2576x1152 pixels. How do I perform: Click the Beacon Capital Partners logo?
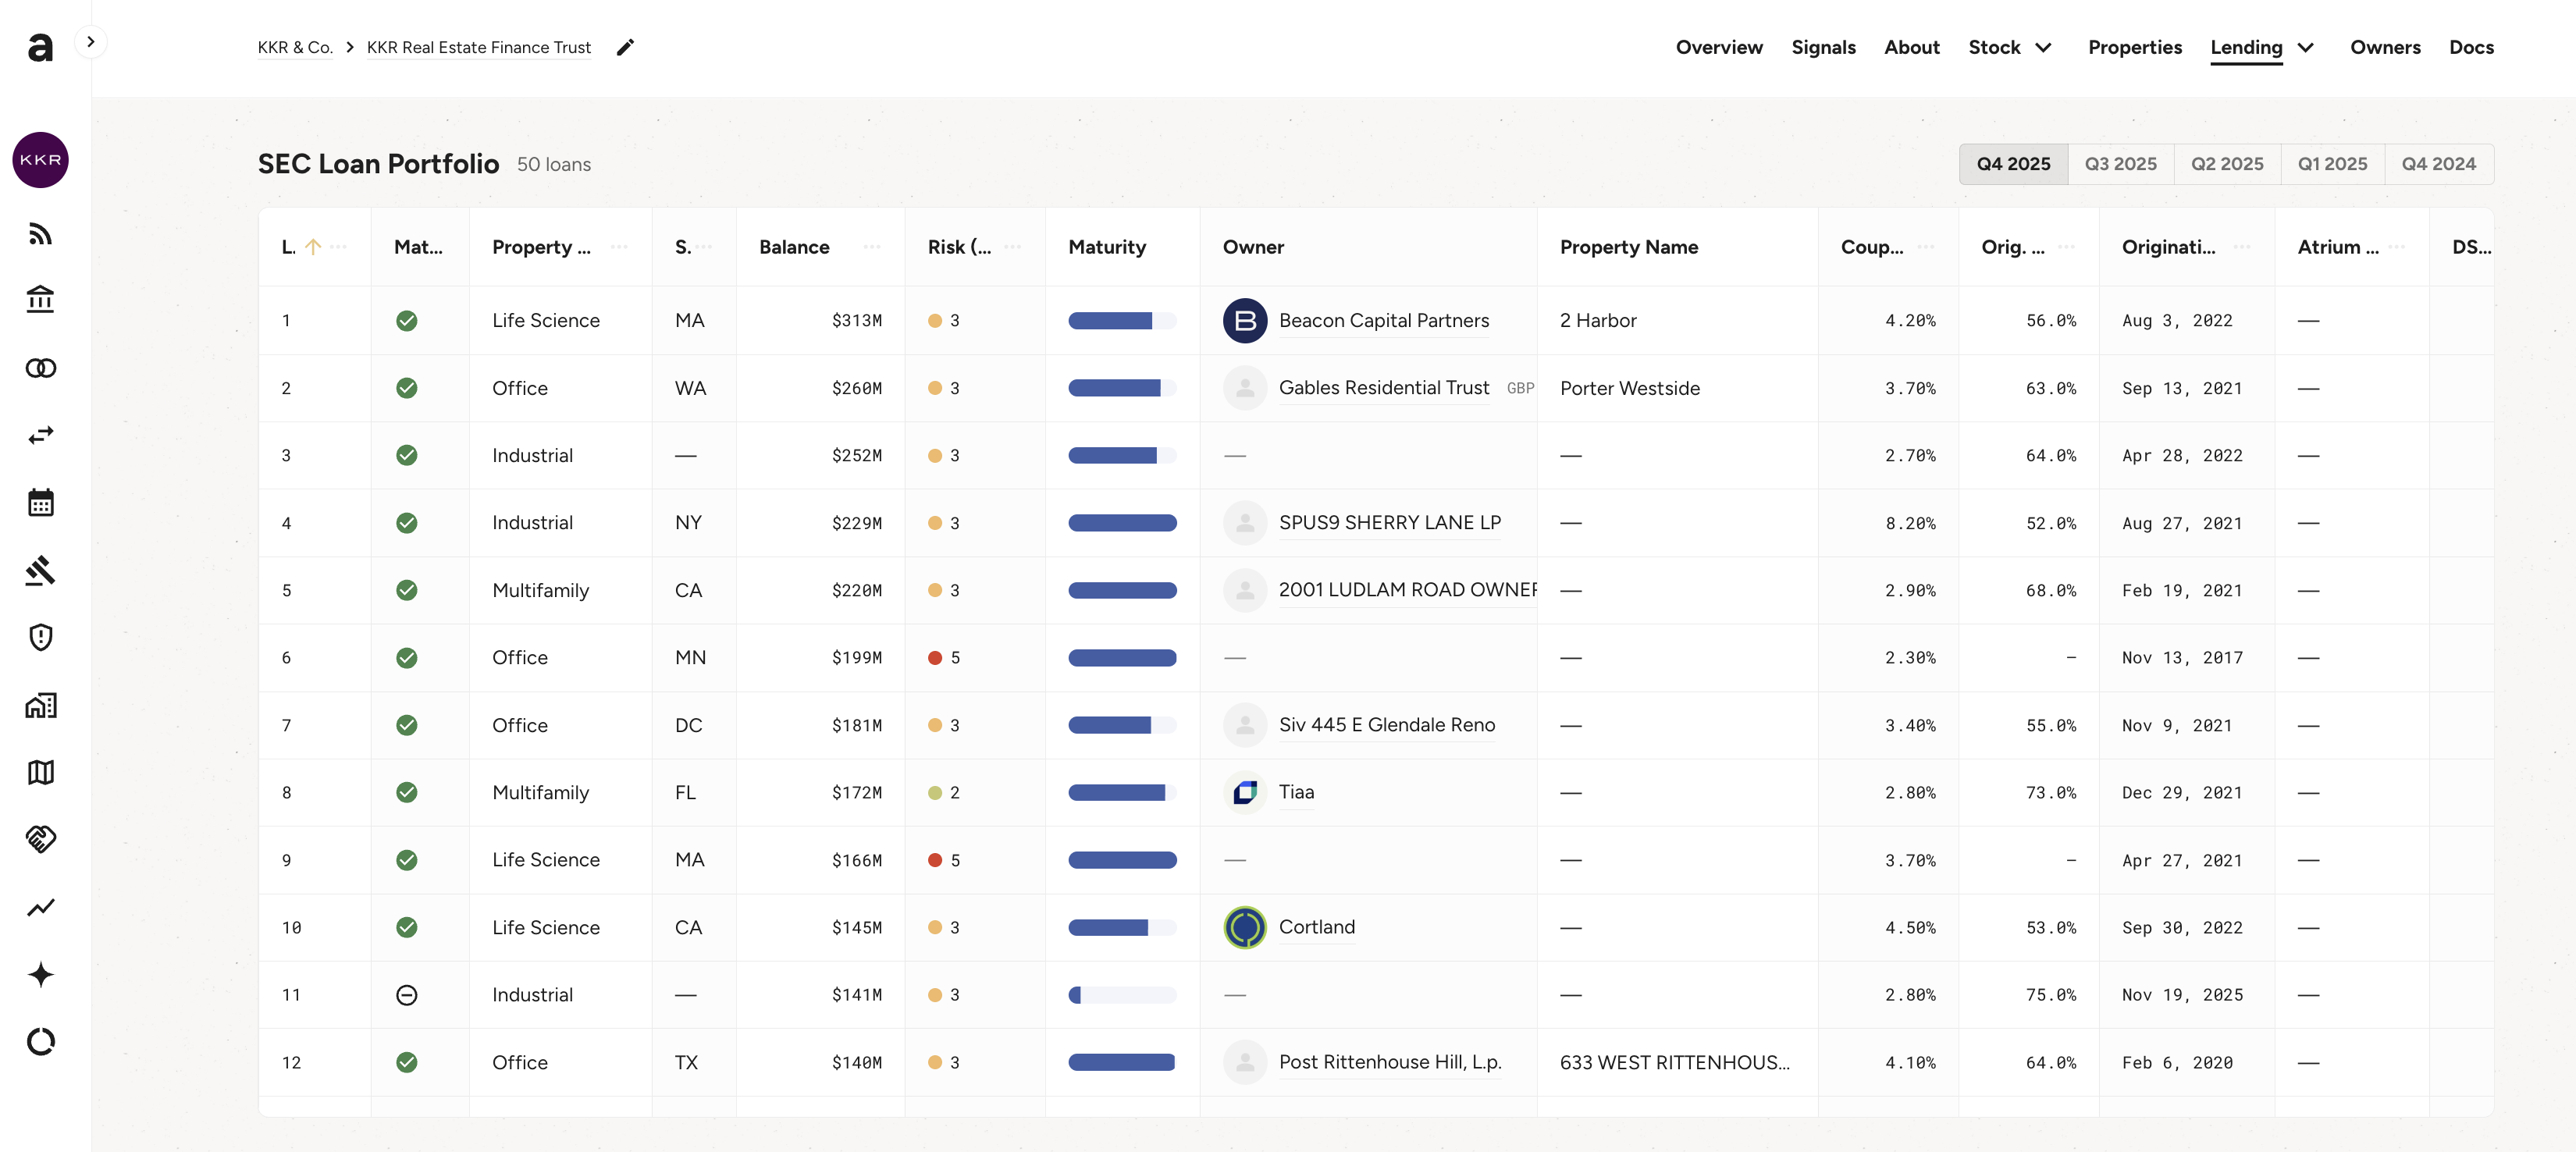pyautogui.click(x=1245, y=320)
